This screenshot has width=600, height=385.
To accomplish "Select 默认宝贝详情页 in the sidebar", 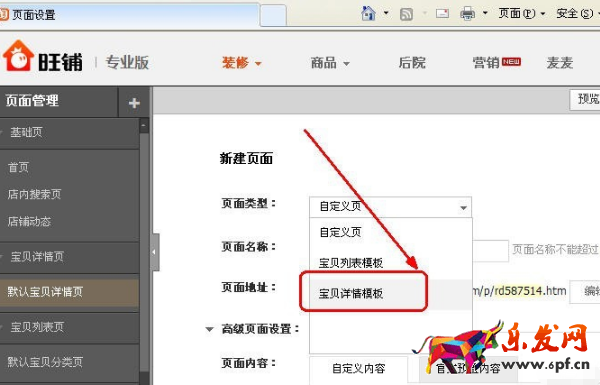I will tap(69, 292).
